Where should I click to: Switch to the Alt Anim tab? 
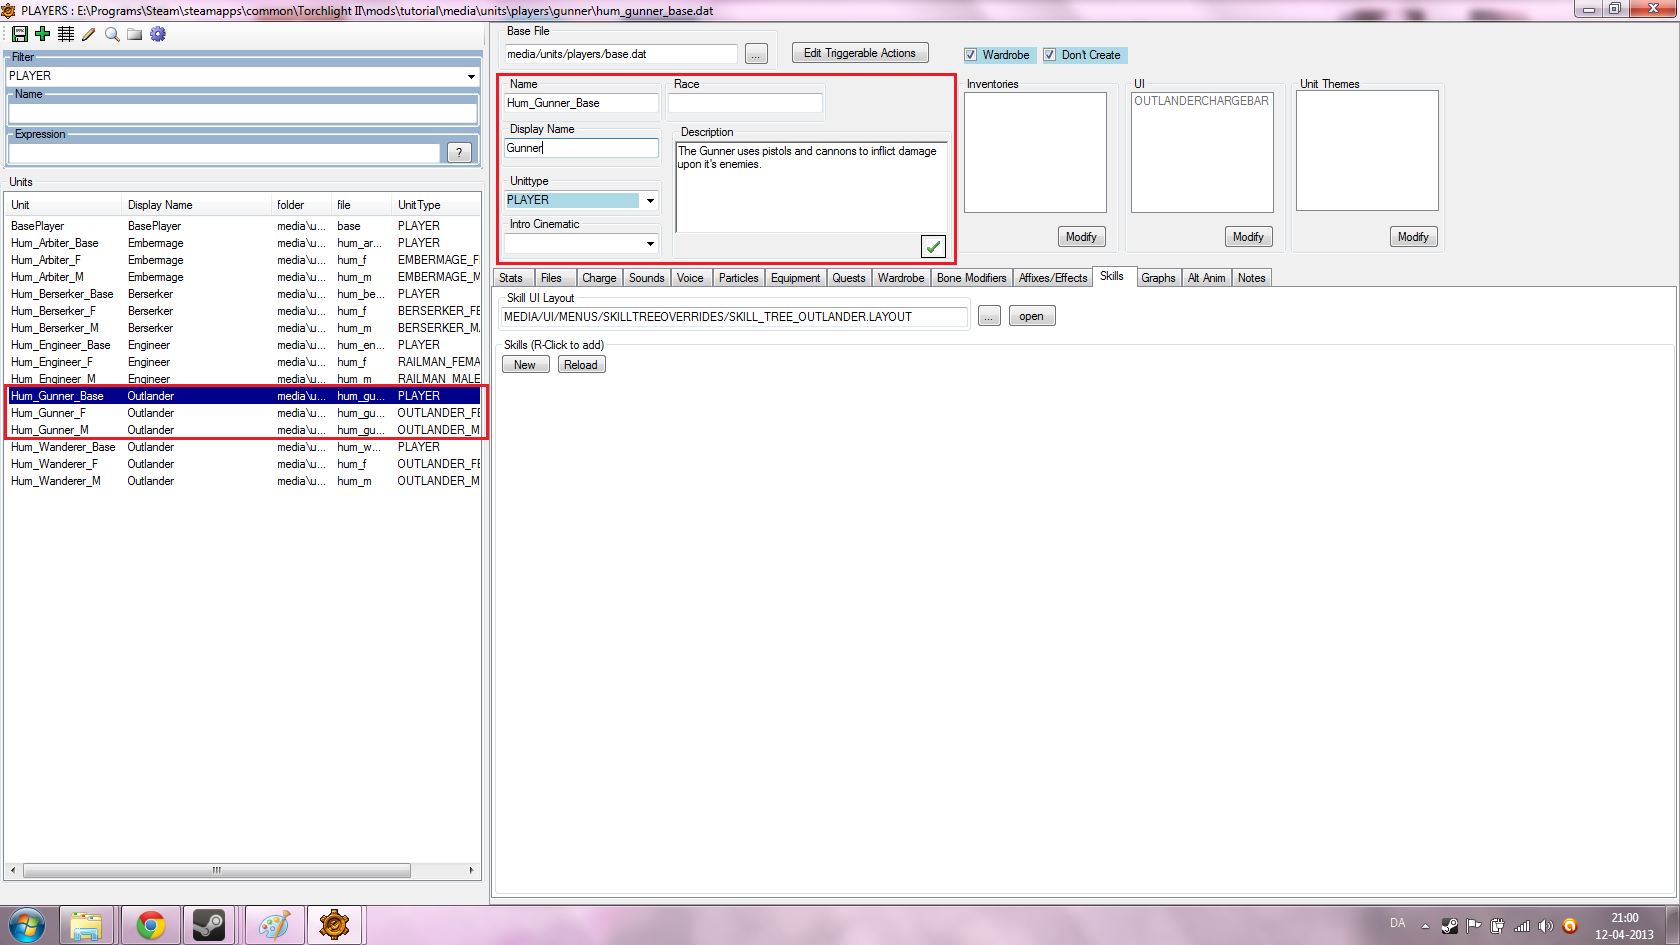(1206, 278)
